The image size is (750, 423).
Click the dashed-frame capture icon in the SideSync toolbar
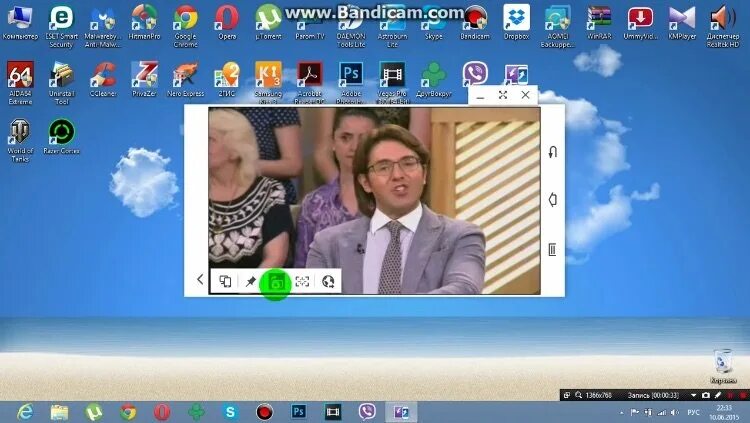[x=302, y=281]
